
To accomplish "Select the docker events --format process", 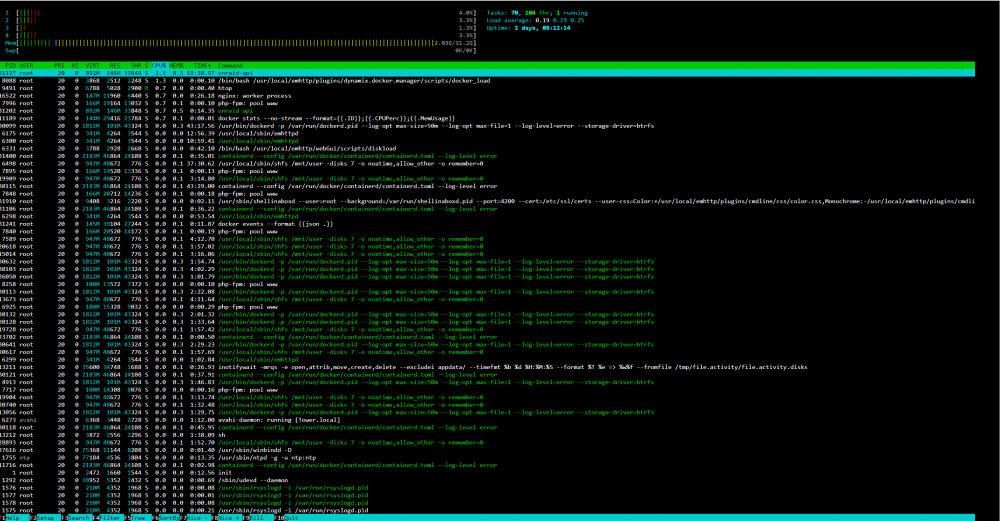I will (x=487, y=224).
